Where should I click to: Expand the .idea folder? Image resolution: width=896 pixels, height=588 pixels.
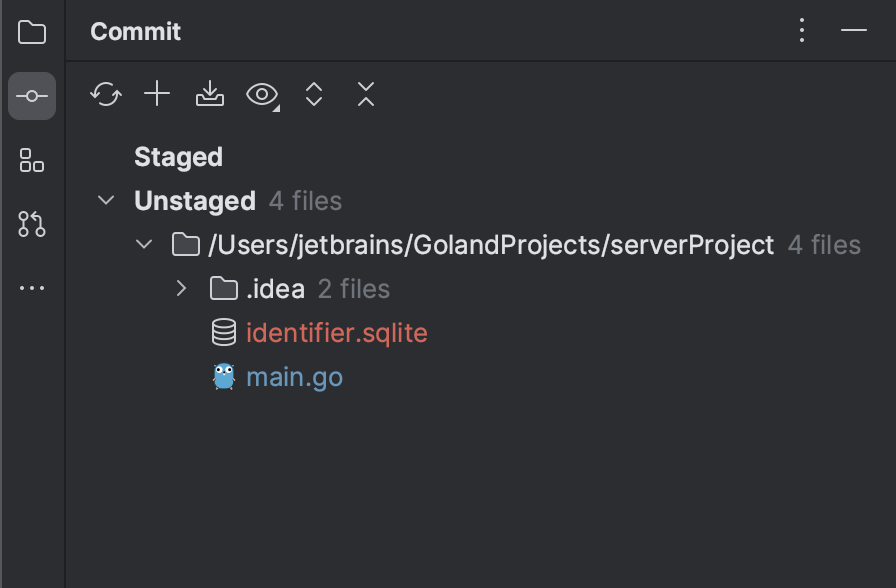(181, 288)
